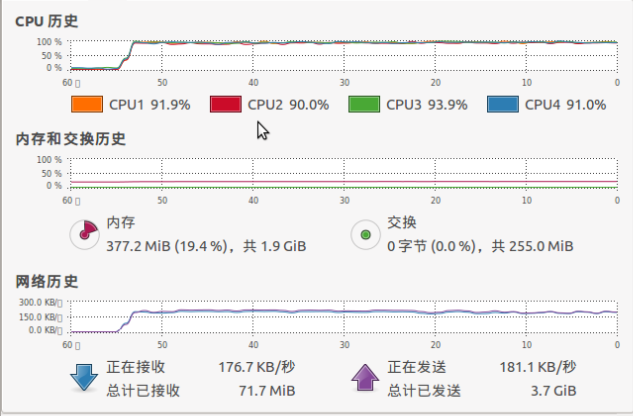633x416 pixels.
Task: Click the receiving rate 176.7 KB/秒
Action: (257, 367)
